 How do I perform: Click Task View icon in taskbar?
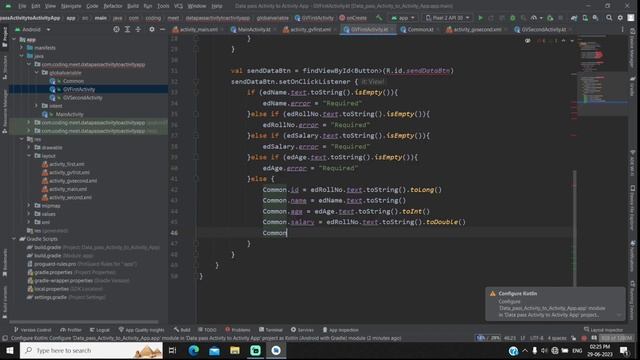[x=172, y=350]
